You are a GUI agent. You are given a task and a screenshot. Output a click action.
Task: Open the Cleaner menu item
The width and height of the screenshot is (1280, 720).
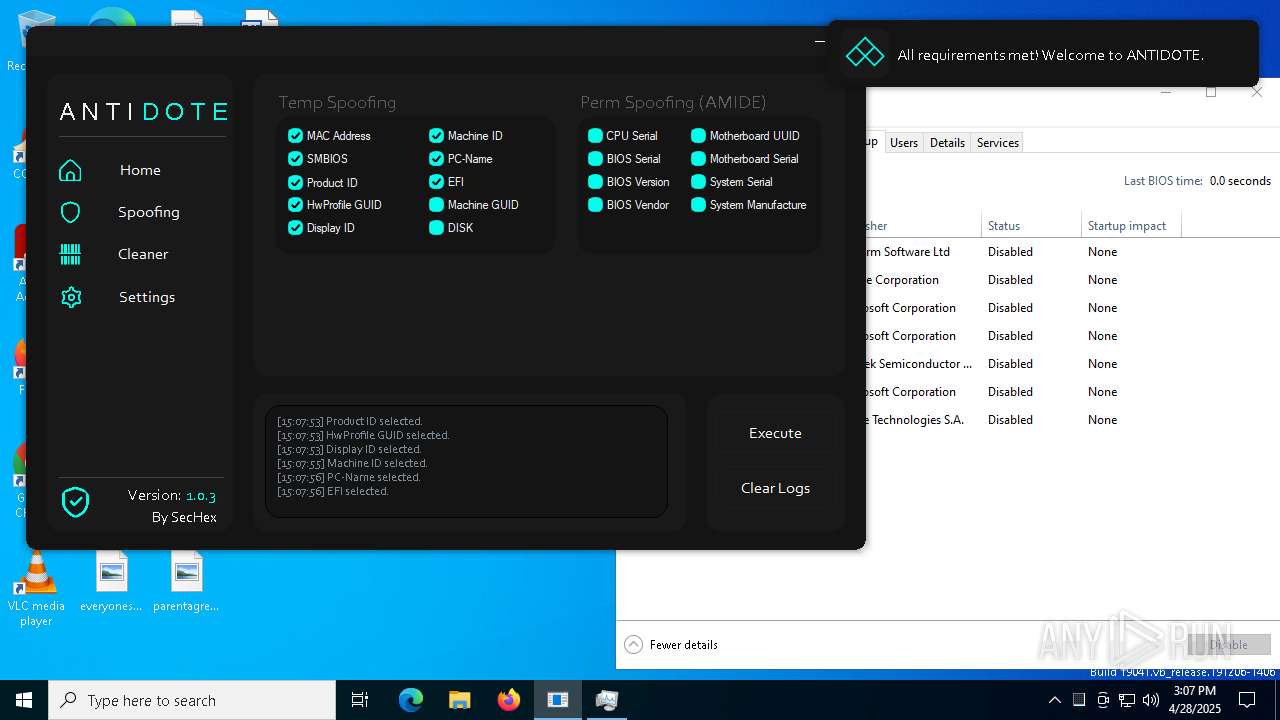point(143,254)
